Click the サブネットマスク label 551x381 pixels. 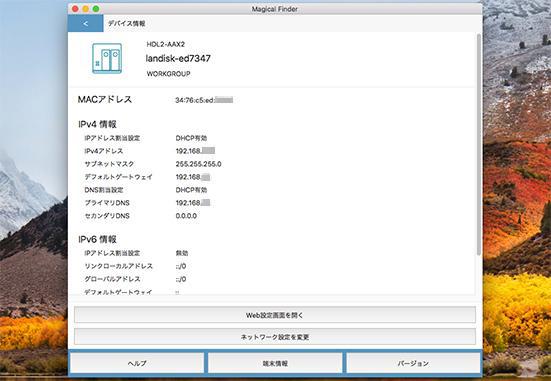(109, 164)
